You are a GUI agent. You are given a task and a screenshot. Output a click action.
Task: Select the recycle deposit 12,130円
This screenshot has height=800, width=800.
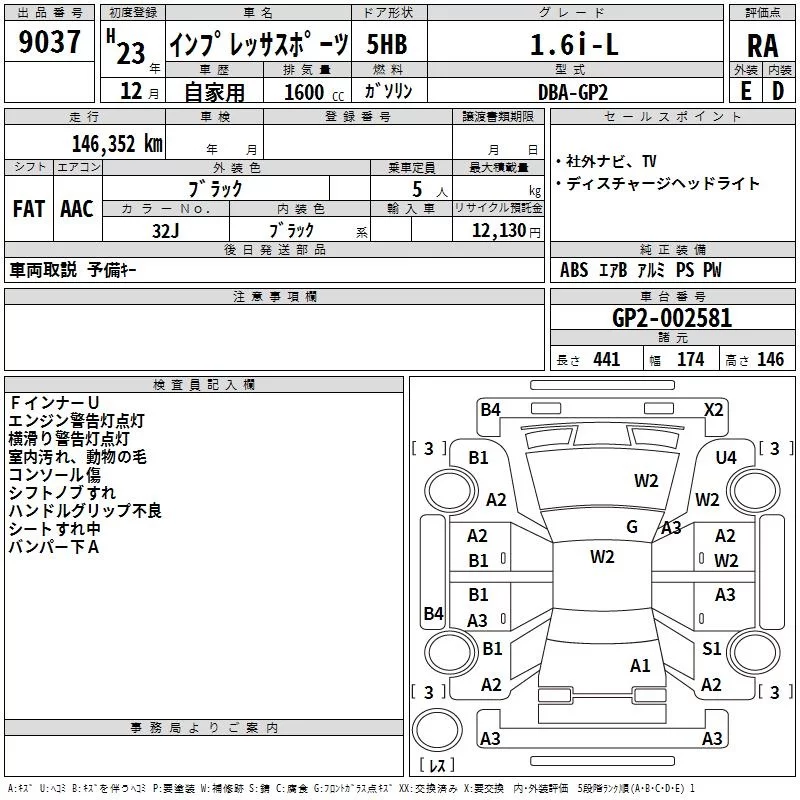(x=506, y=231)
